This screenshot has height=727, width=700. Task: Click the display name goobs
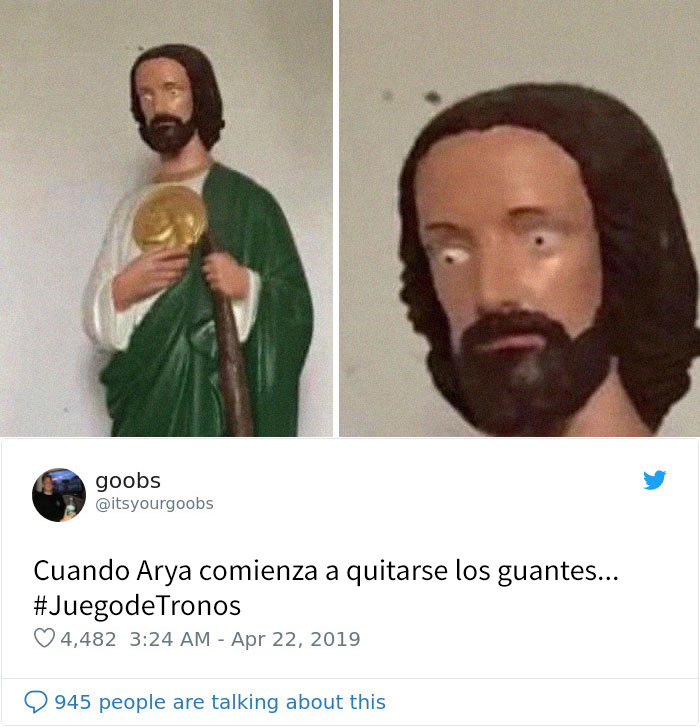(128, 480)
